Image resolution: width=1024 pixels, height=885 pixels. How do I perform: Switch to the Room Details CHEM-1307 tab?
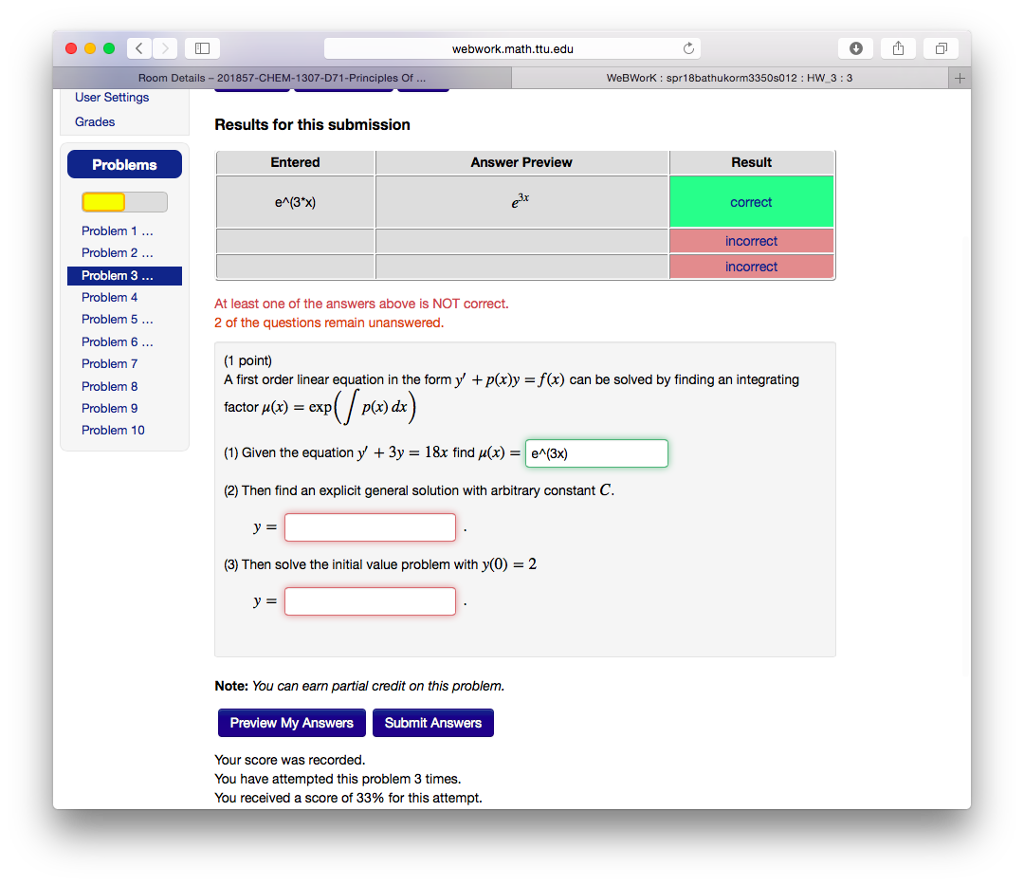[x=283, y=76]
